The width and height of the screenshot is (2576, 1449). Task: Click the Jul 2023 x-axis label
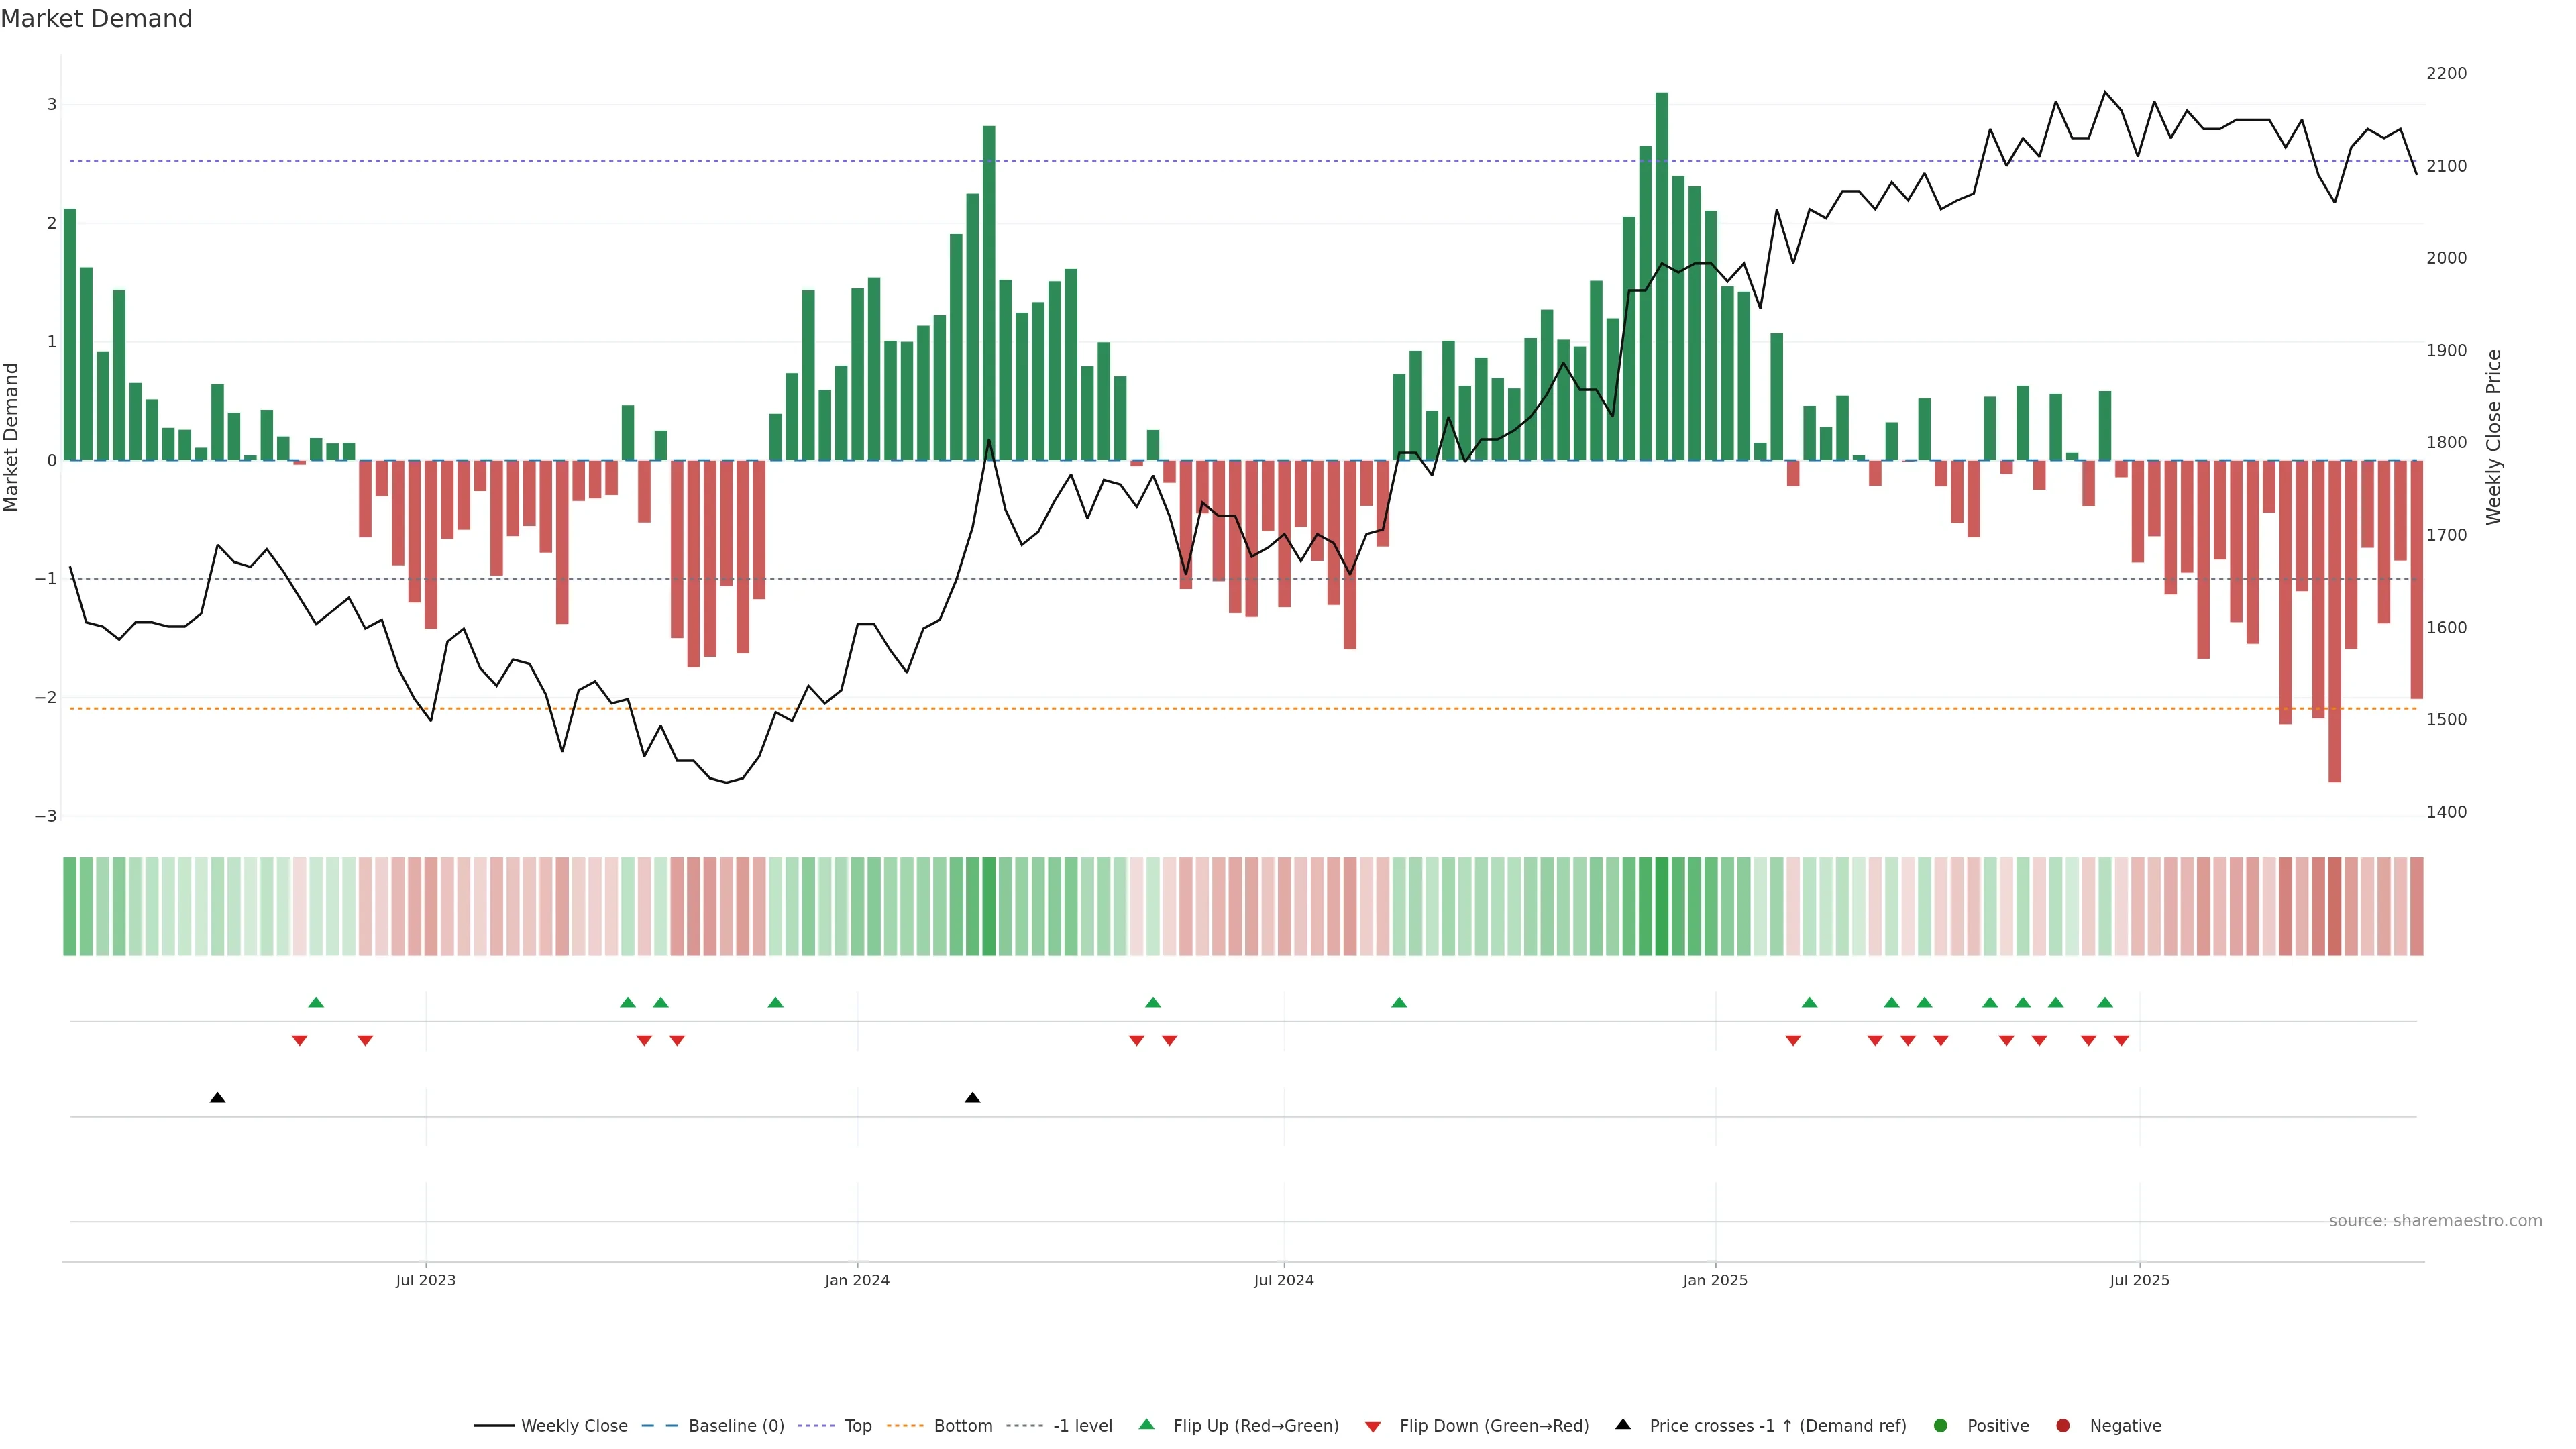click(x=425, y=1280)
